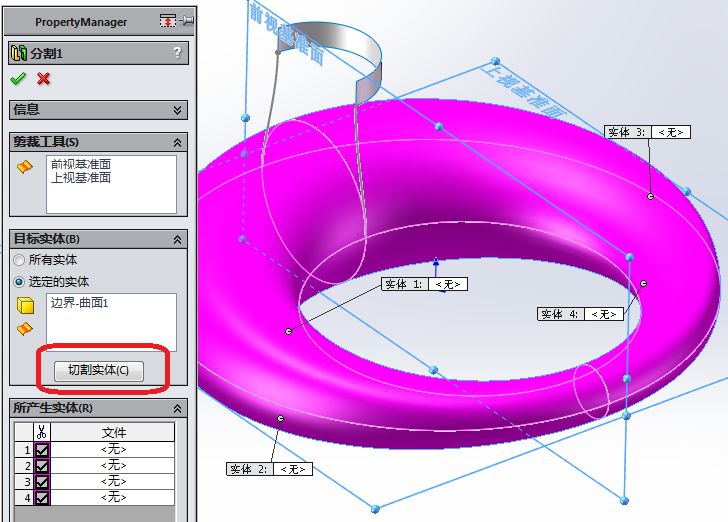The width and height of the screenshot is (728, 522).
Task: Click the yellow solid body icon
Action: (x=26, y=305)
